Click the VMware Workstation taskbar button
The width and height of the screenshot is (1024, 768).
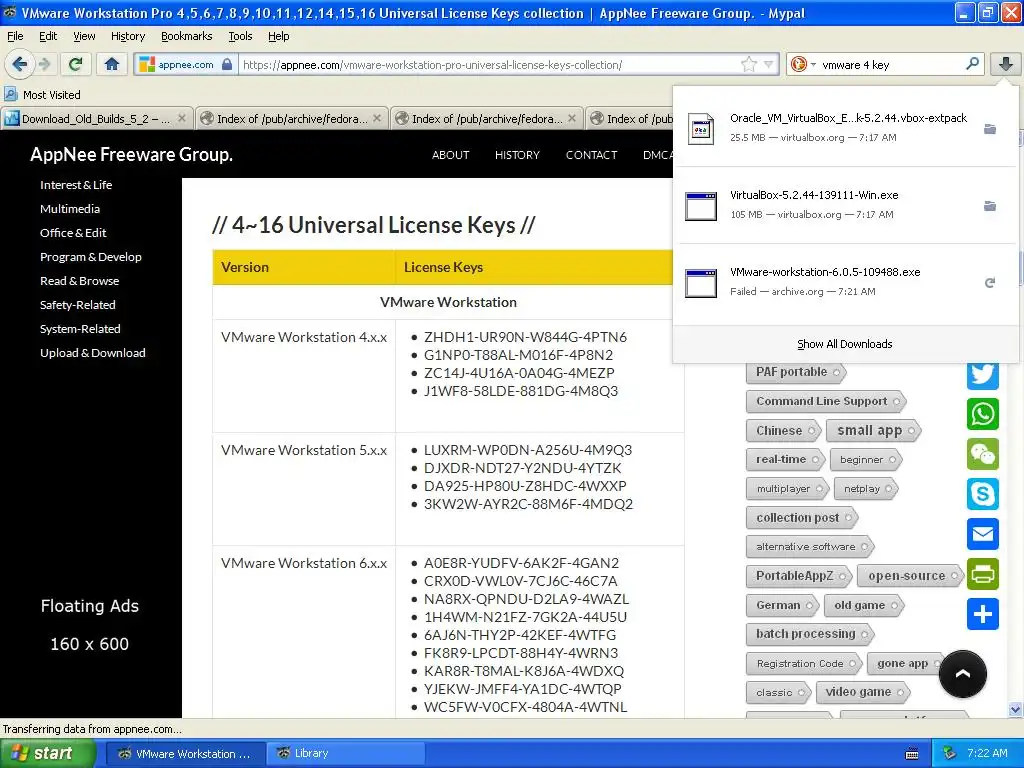(185, 754)
